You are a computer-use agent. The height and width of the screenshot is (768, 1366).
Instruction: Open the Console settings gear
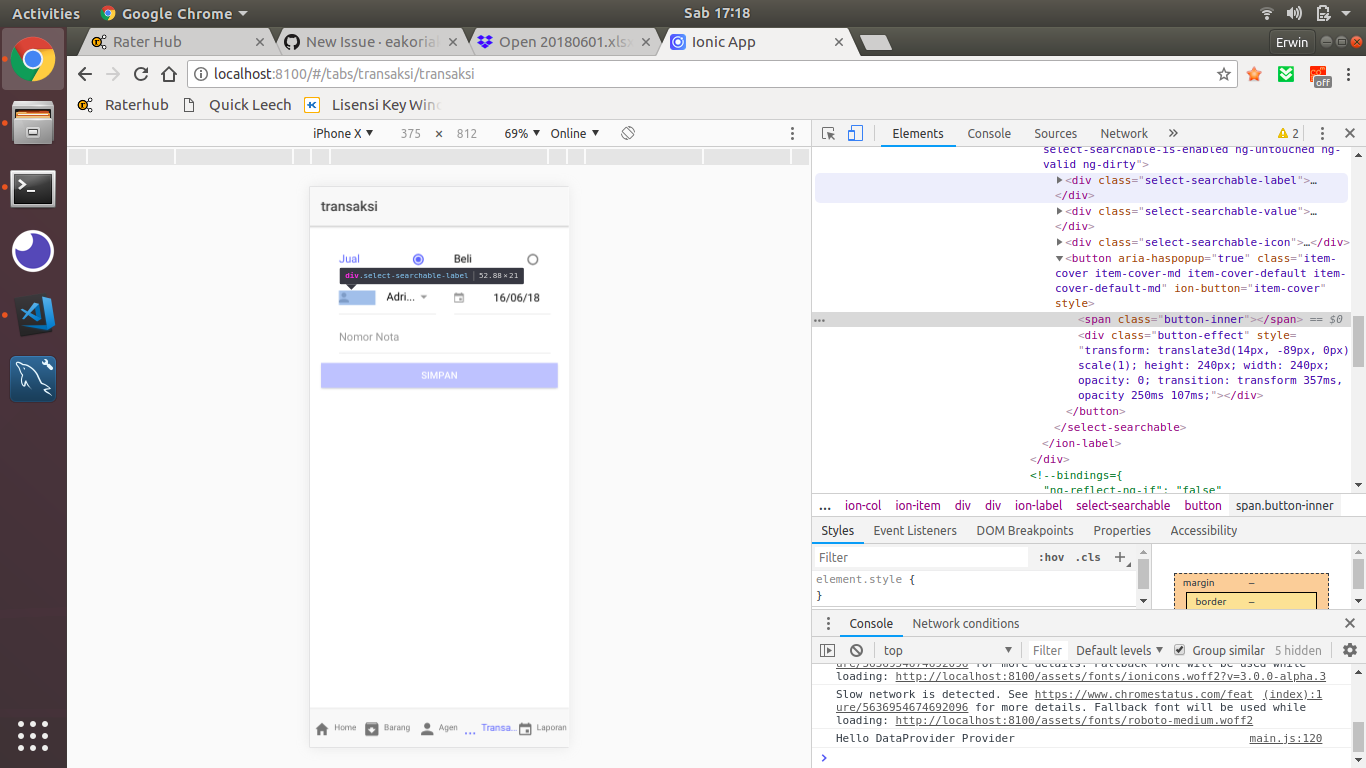1352,650
